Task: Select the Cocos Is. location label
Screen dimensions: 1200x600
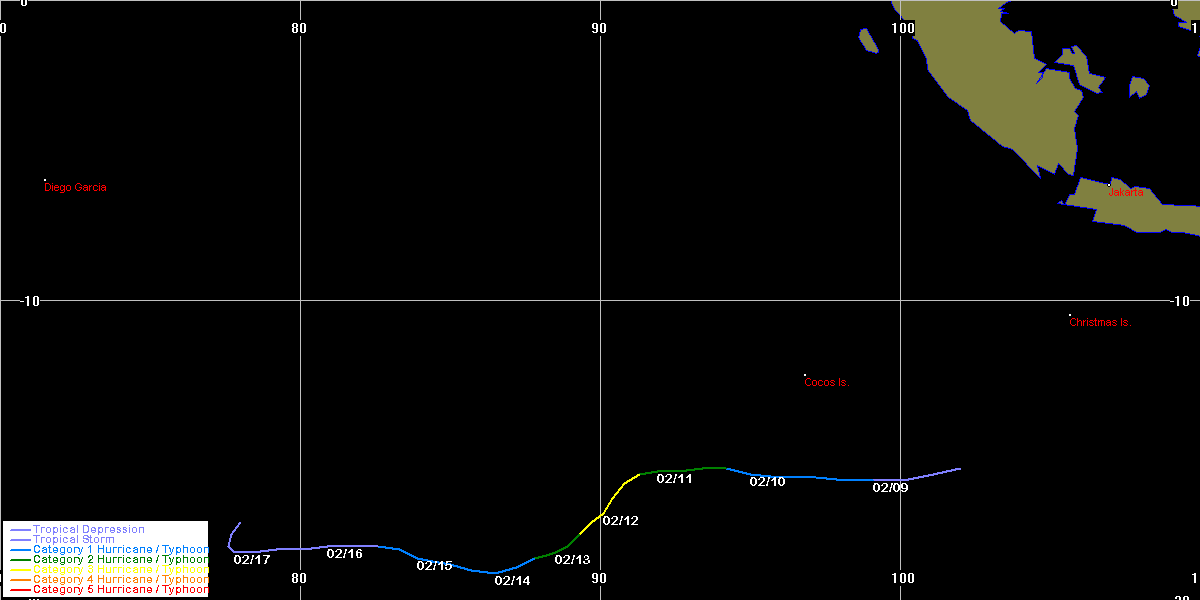Action: (826, 383)
